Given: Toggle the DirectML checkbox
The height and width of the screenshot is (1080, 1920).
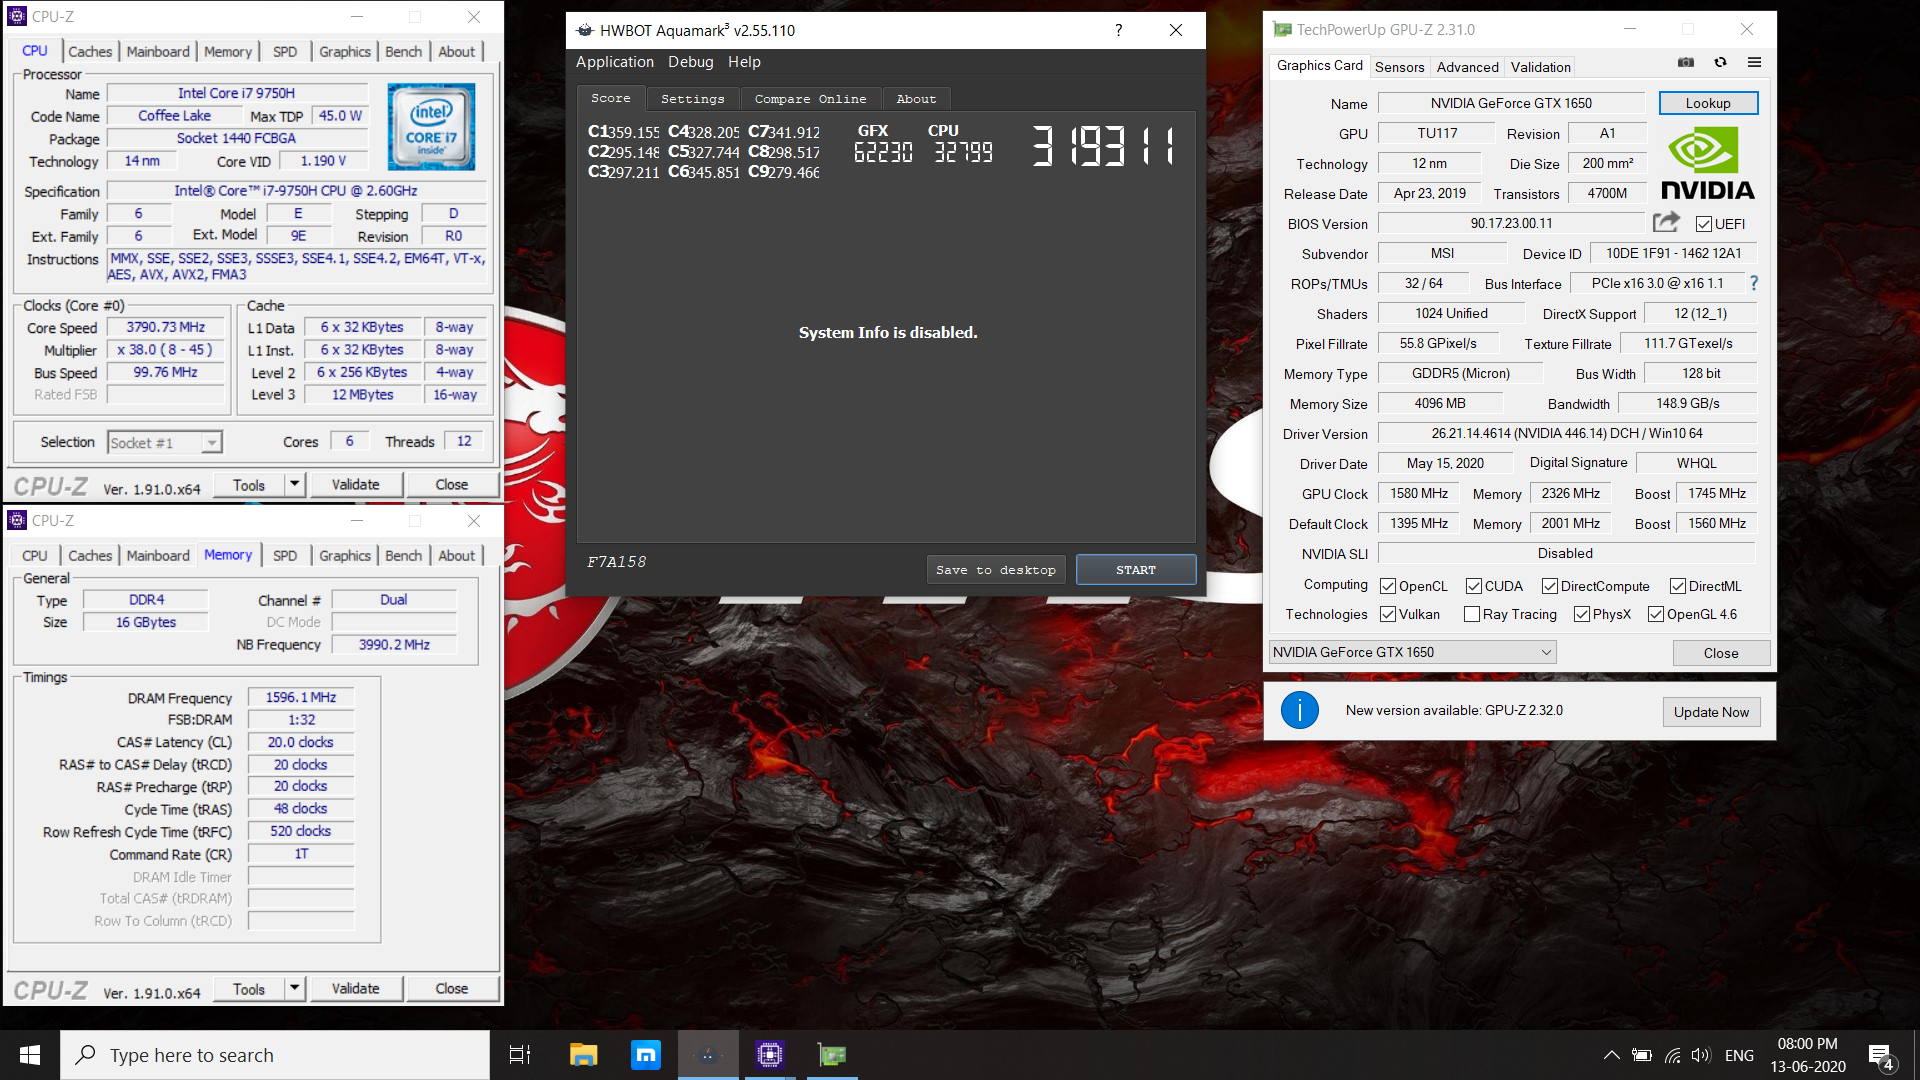Looking at the screenshot, I should pos(1678,586).
